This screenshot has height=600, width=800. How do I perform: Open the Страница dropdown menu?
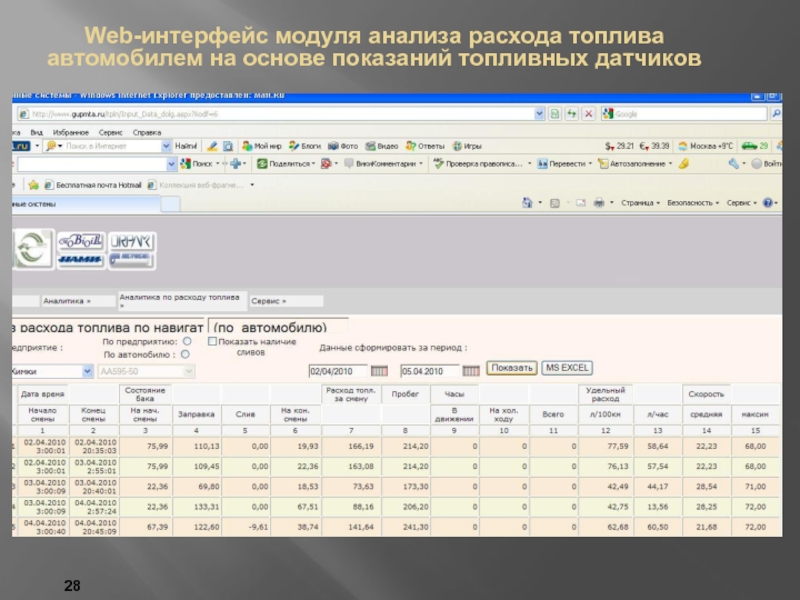click(x=639, y=202)
